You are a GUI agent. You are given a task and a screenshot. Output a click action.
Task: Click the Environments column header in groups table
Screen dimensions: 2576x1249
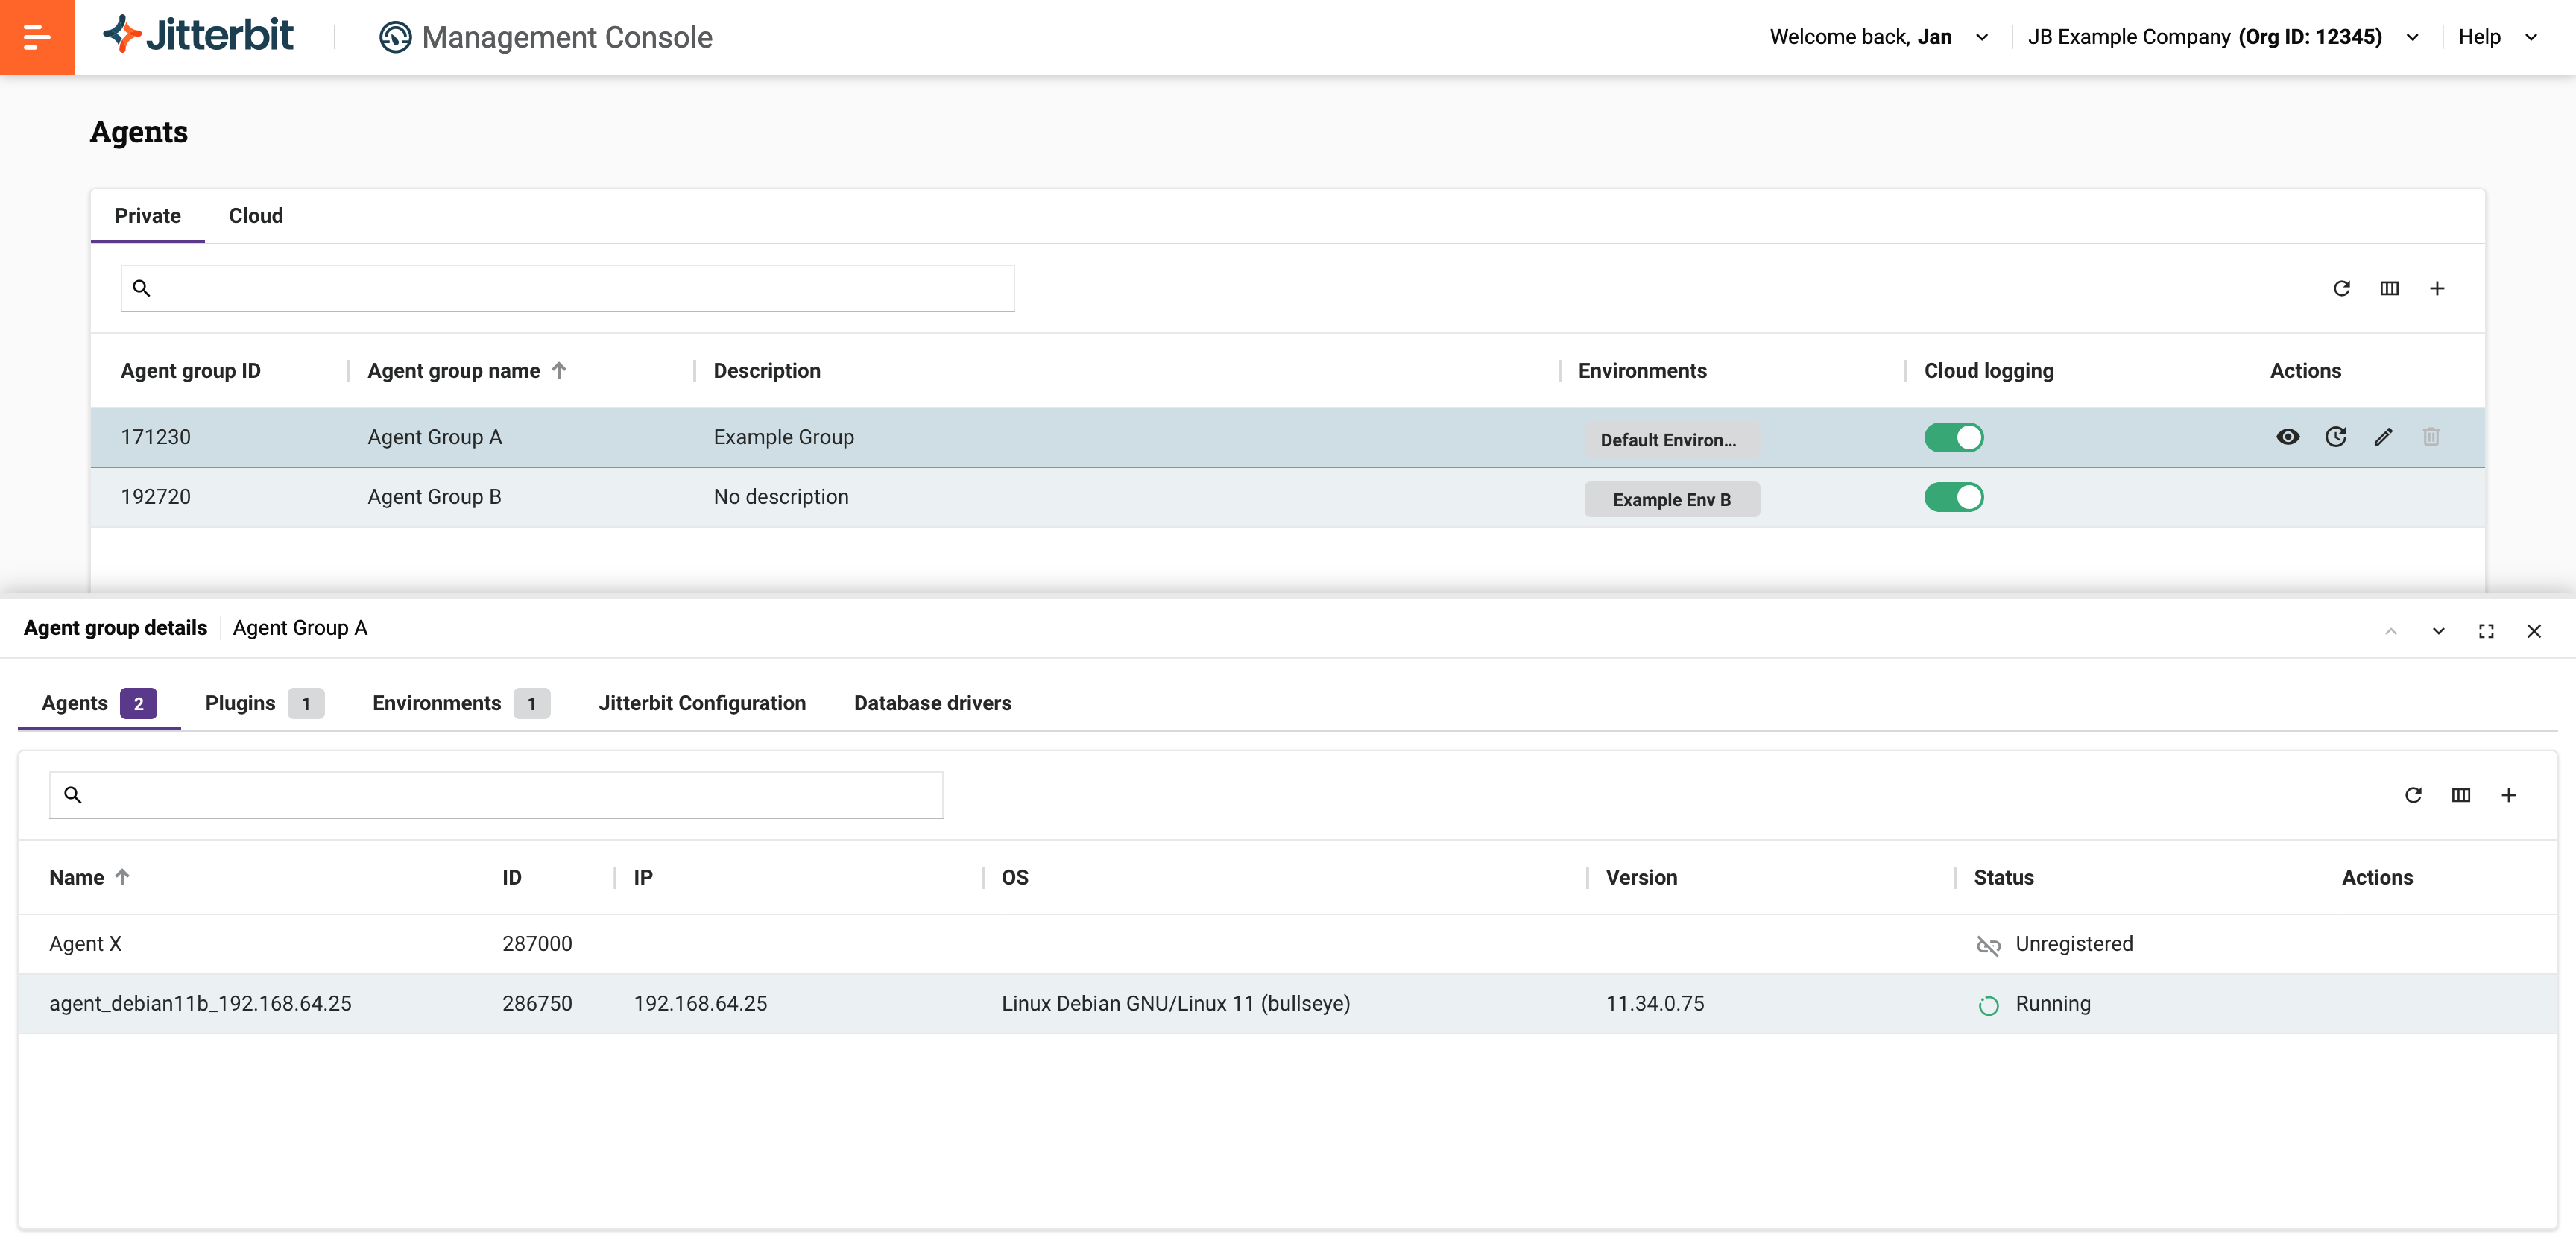pyautogui.click(x=1642, y=371)
